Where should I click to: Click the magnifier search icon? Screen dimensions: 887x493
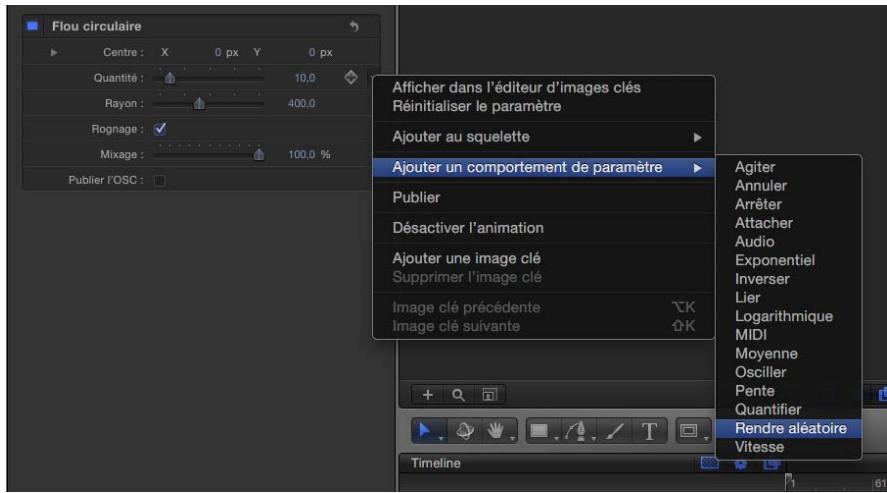click(x=458, y=395)
